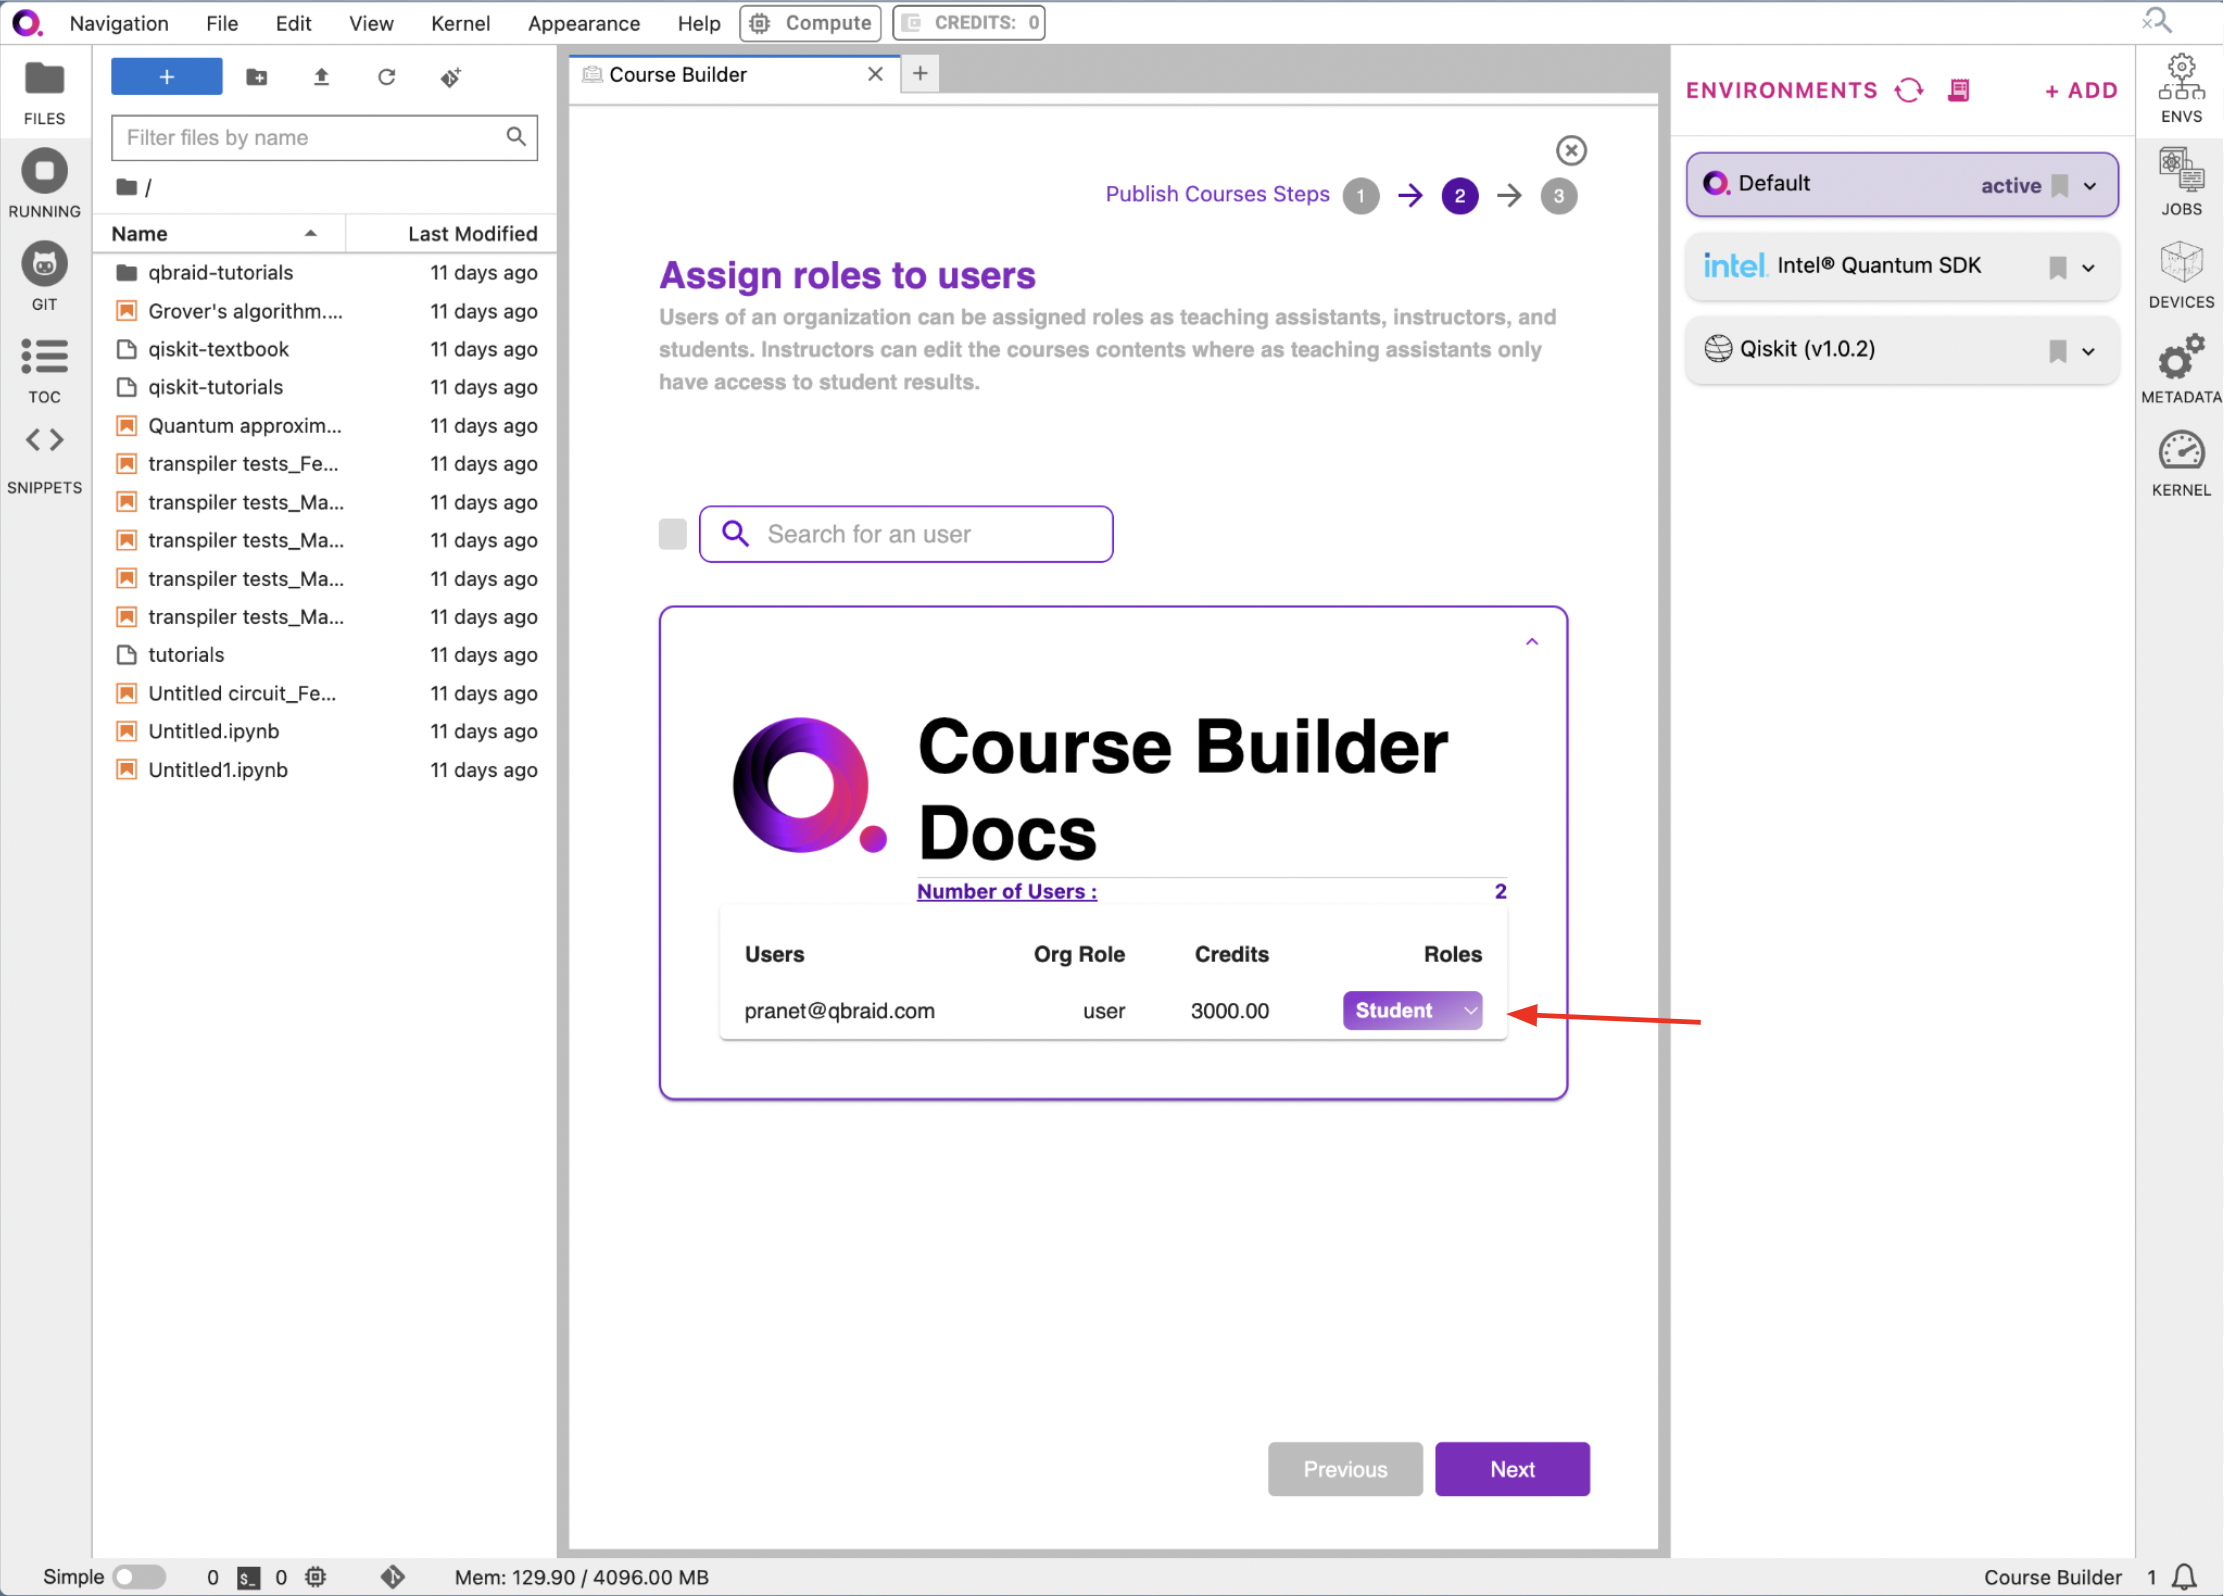Image resolution: width=2224 pixels, height=1596 pixels.
Task: Select the Grover's algorithm notebook file
Action: [326, 311]
